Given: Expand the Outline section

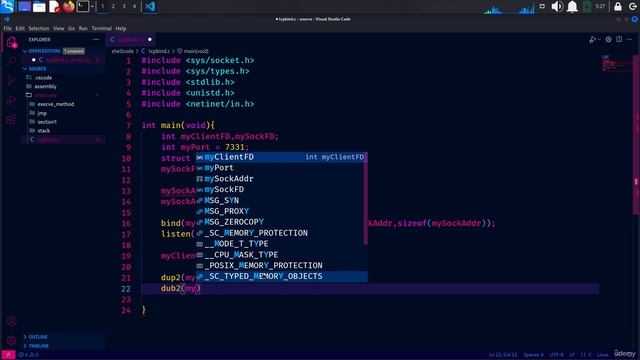Looking at the screenshot, I should (x=38, y=337).
